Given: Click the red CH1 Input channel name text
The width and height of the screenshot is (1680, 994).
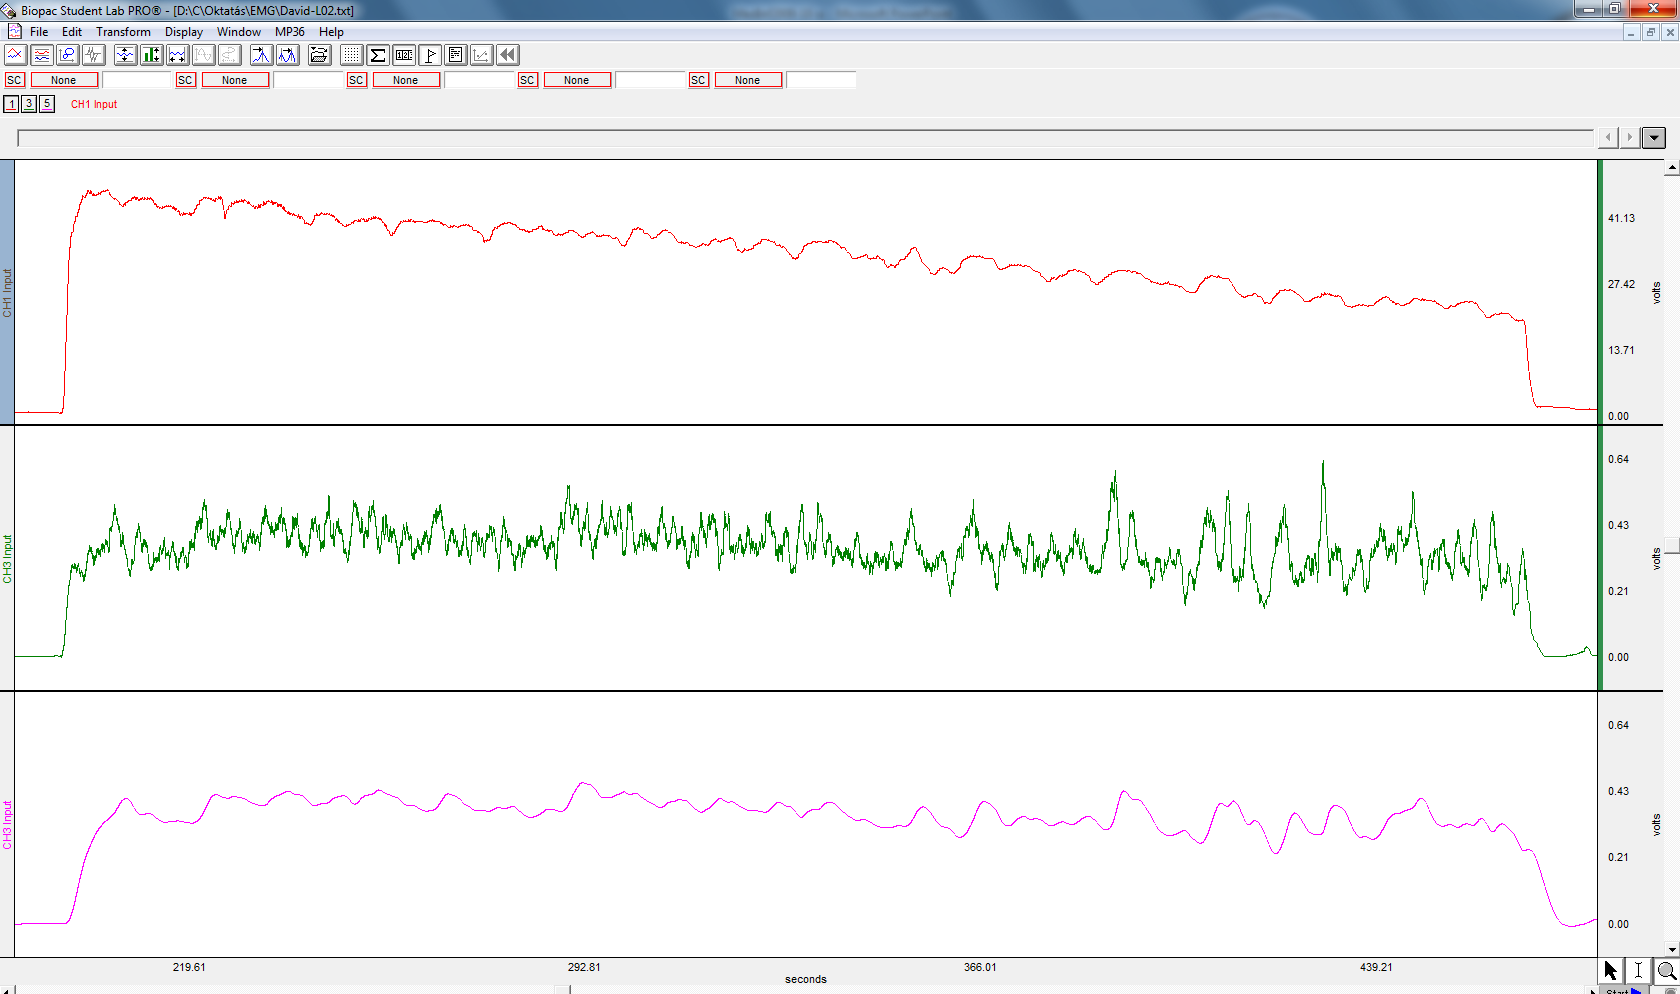Looking at the screenshot, I should click(94, 104).
